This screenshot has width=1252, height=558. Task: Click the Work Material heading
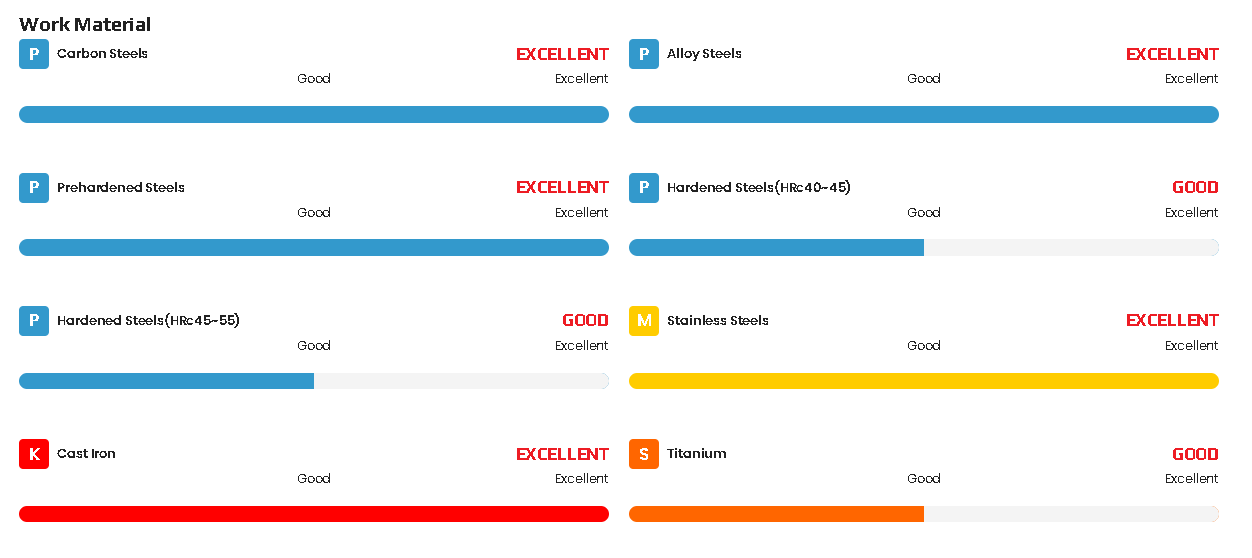pos(85,24)
